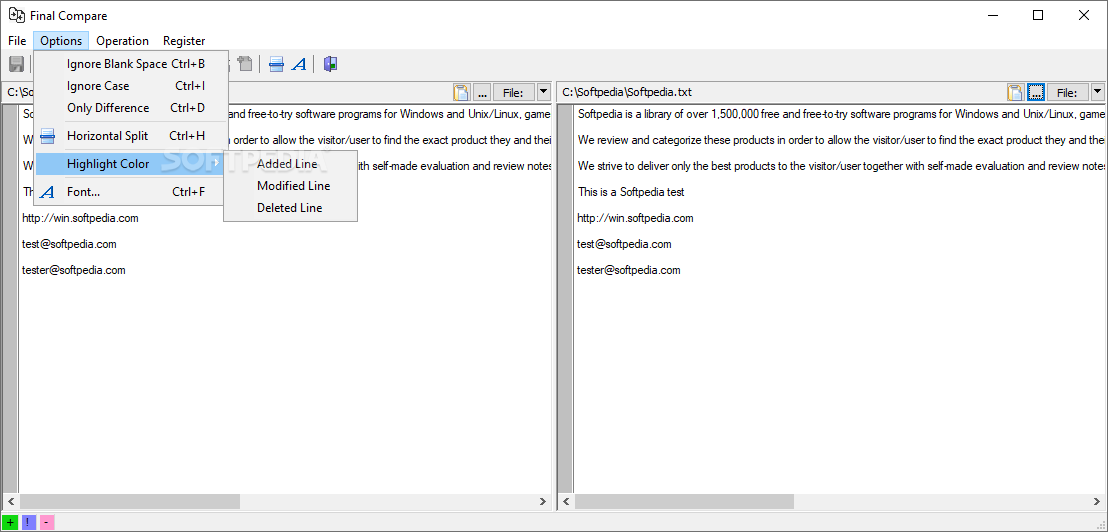Click the paste icon in left file bar
This screenshot has width=1108, height=532.
461,92
